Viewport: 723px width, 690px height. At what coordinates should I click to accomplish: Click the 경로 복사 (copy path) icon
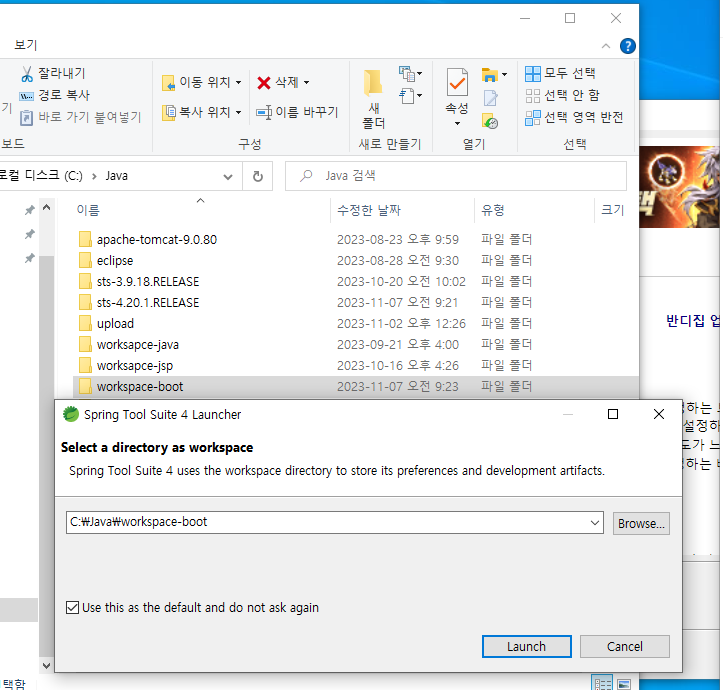click(26, 96)
